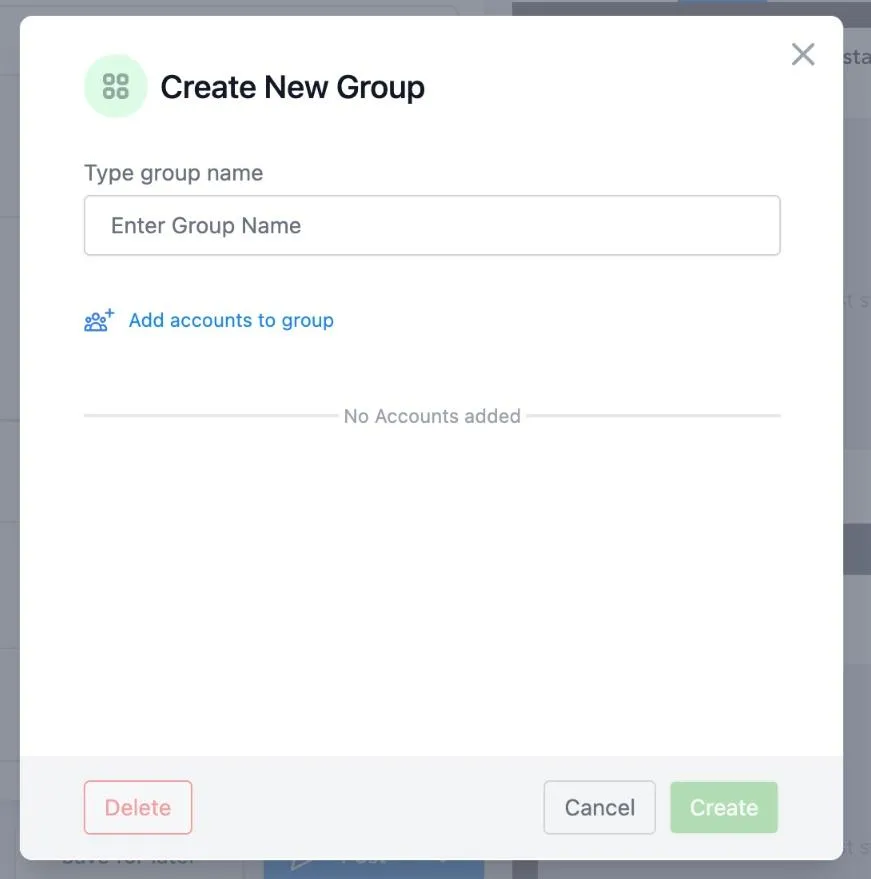
Task: Cancel group creation
Action: 599,807
